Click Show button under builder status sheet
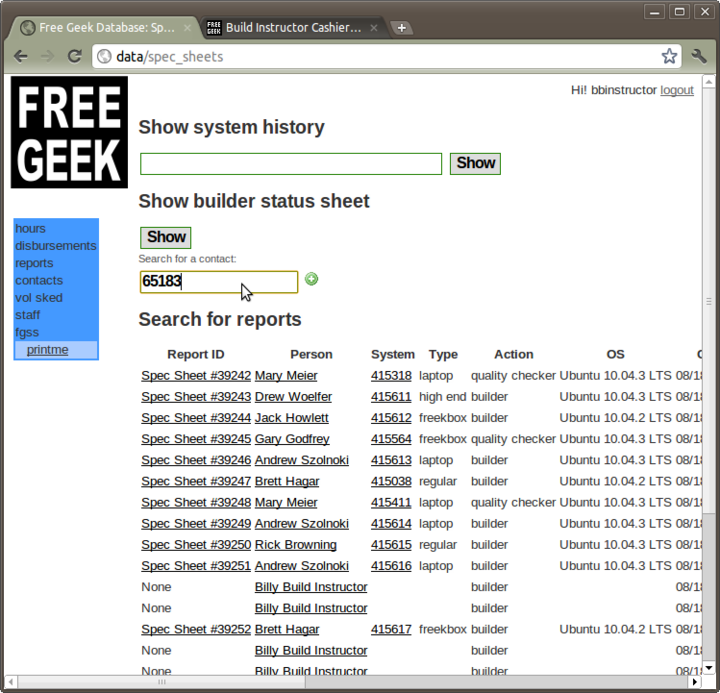Screen dimensions: 720x693 pyautogui.click(x=165, y=237)
